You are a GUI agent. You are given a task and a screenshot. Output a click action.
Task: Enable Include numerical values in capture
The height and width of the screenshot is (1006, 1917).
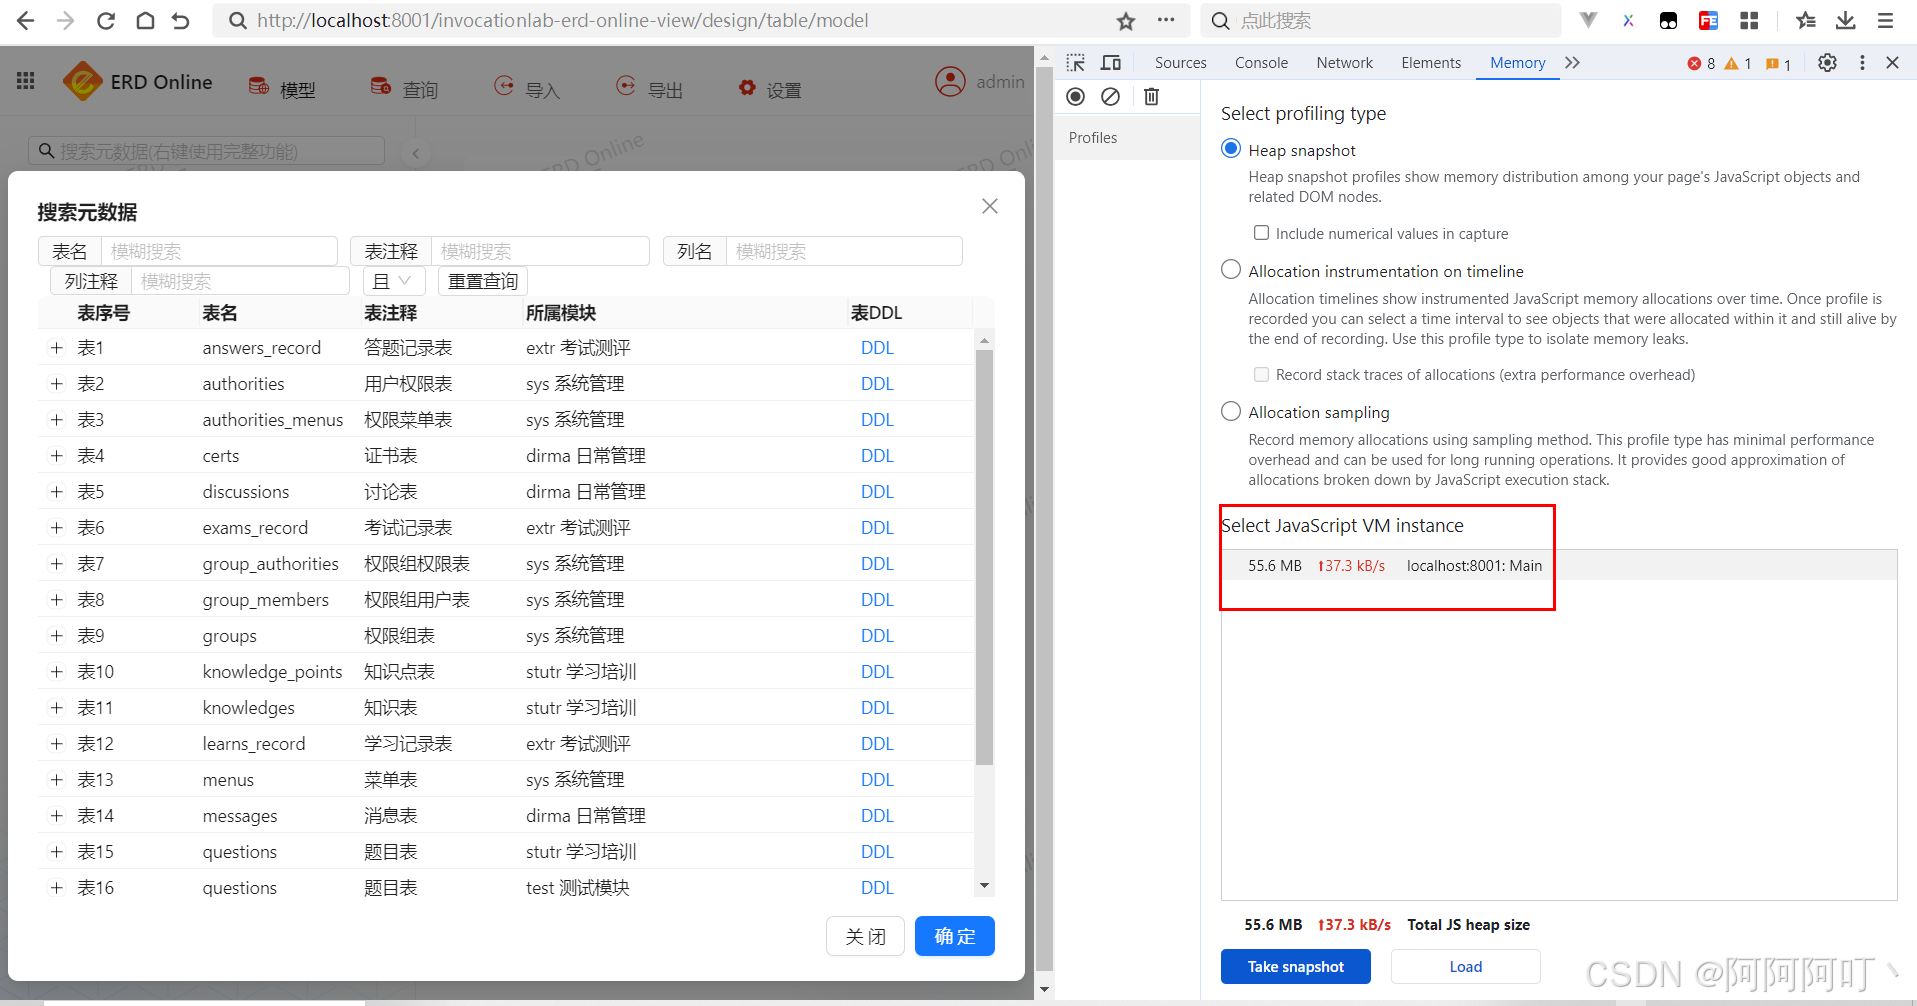[x=1262, y=232]
